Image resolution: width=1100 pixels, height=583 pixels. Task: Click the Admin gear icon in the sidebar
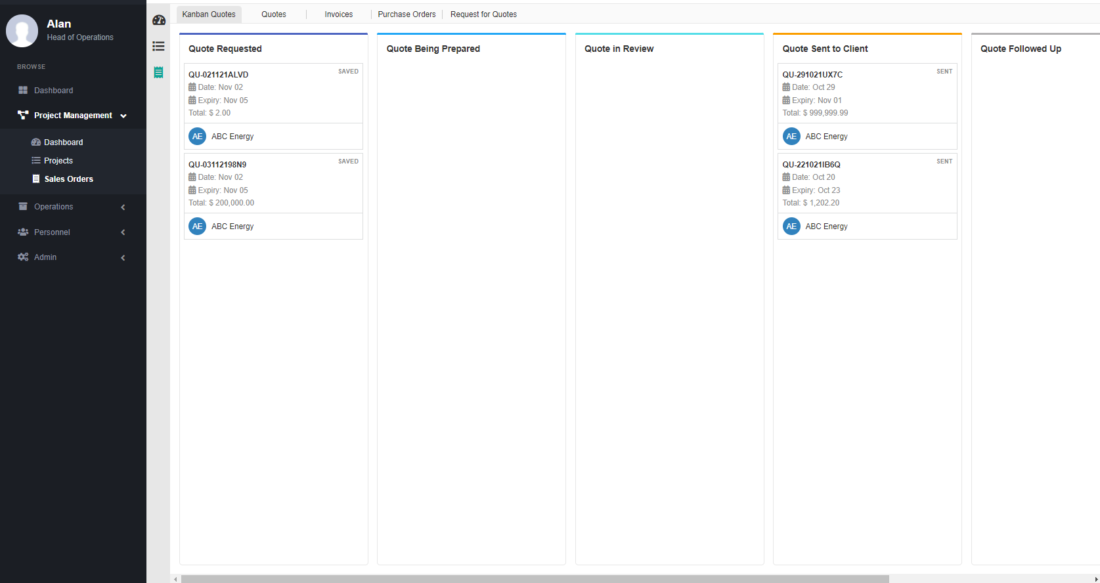22,257
